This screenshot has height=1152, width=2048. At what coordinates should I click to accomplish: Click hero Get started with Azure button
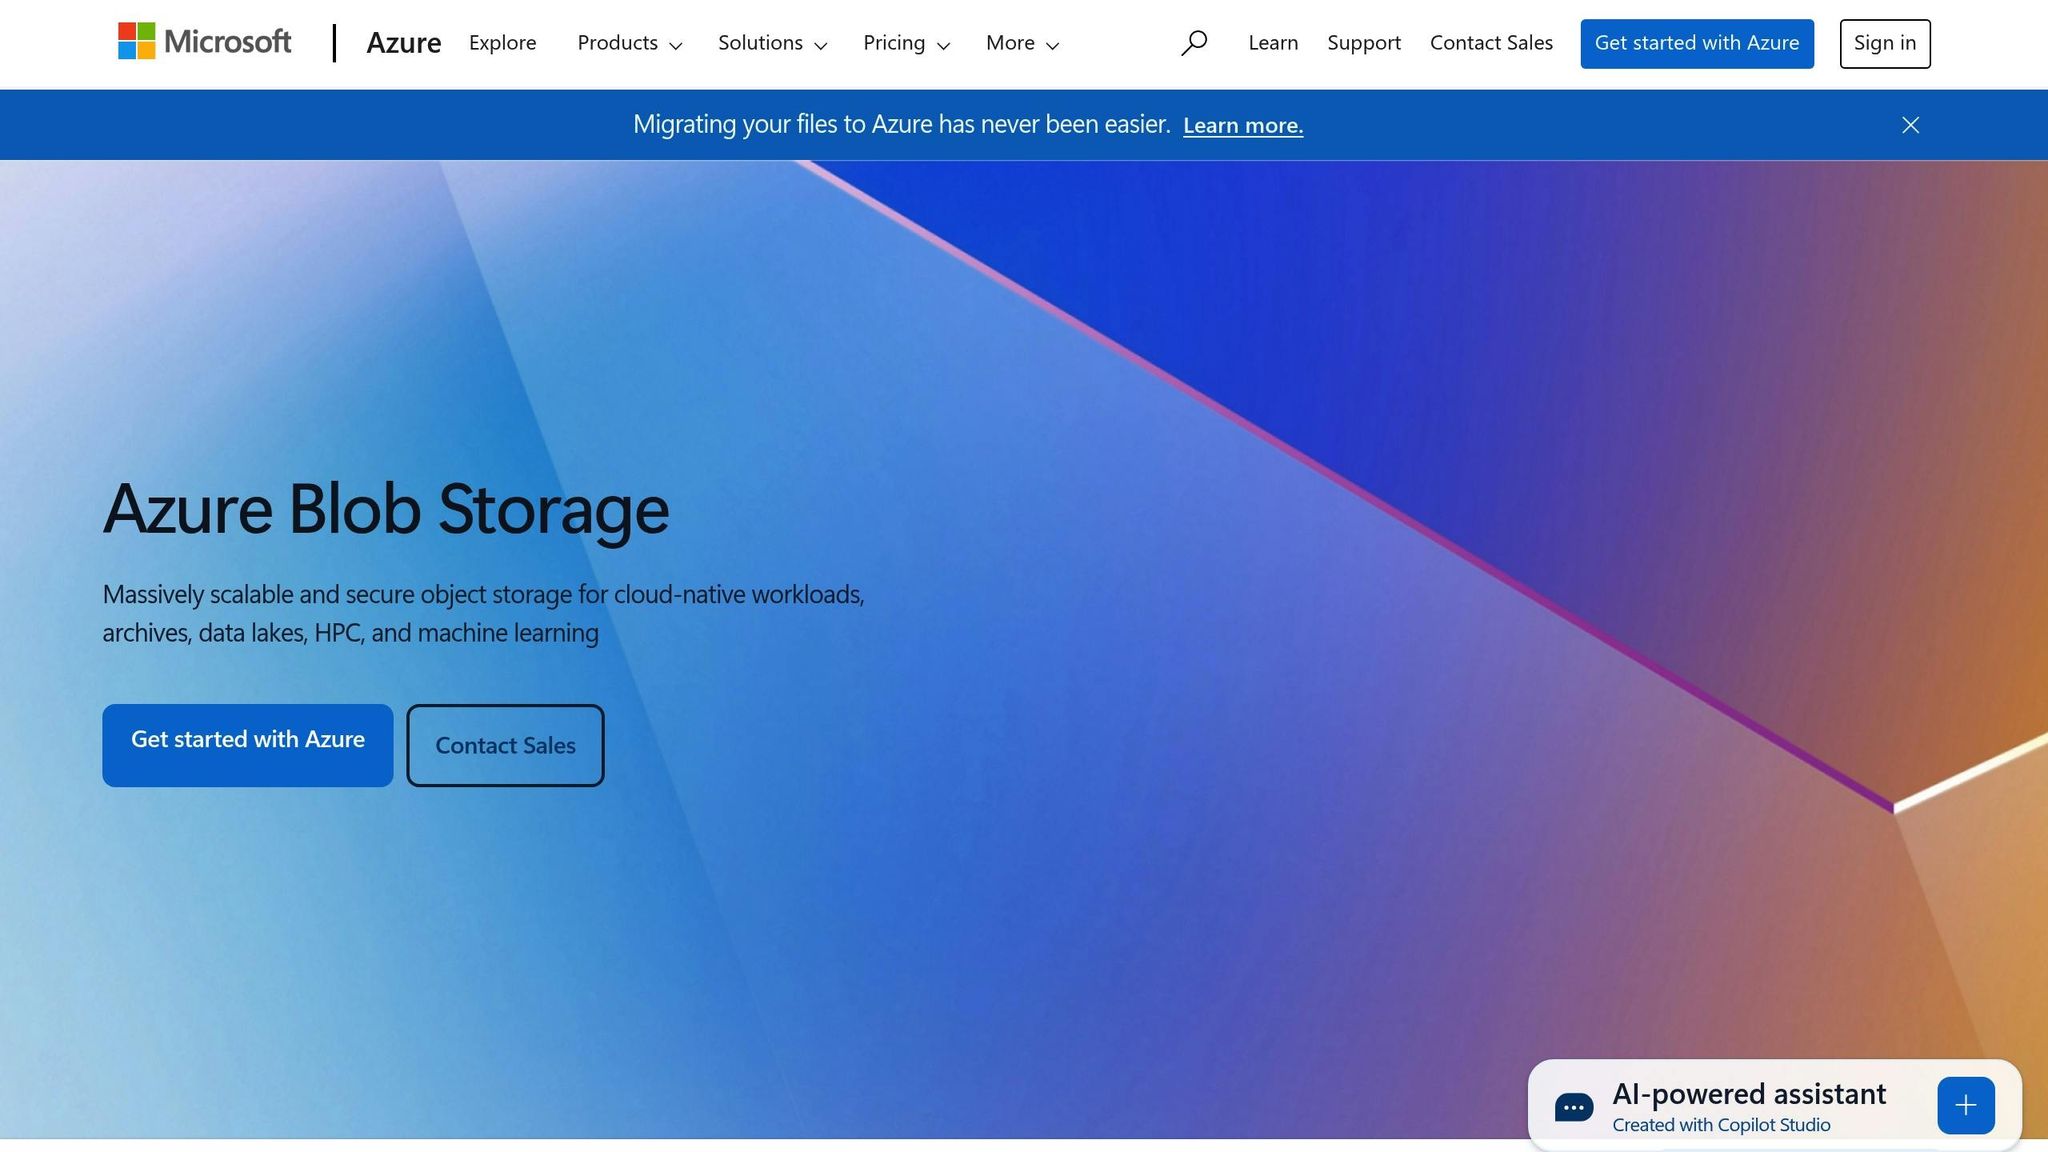(248, 745)
